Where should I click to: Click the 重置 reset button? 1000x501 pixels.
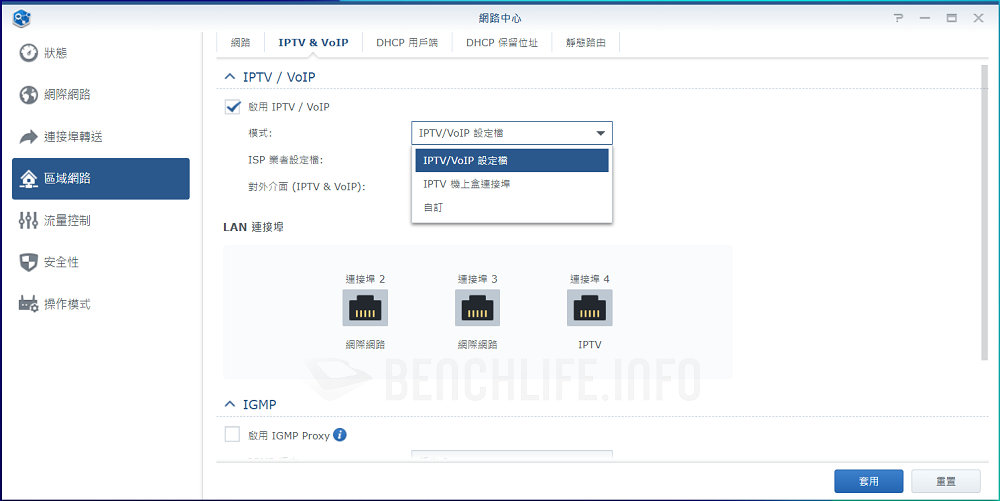(946, 481)
